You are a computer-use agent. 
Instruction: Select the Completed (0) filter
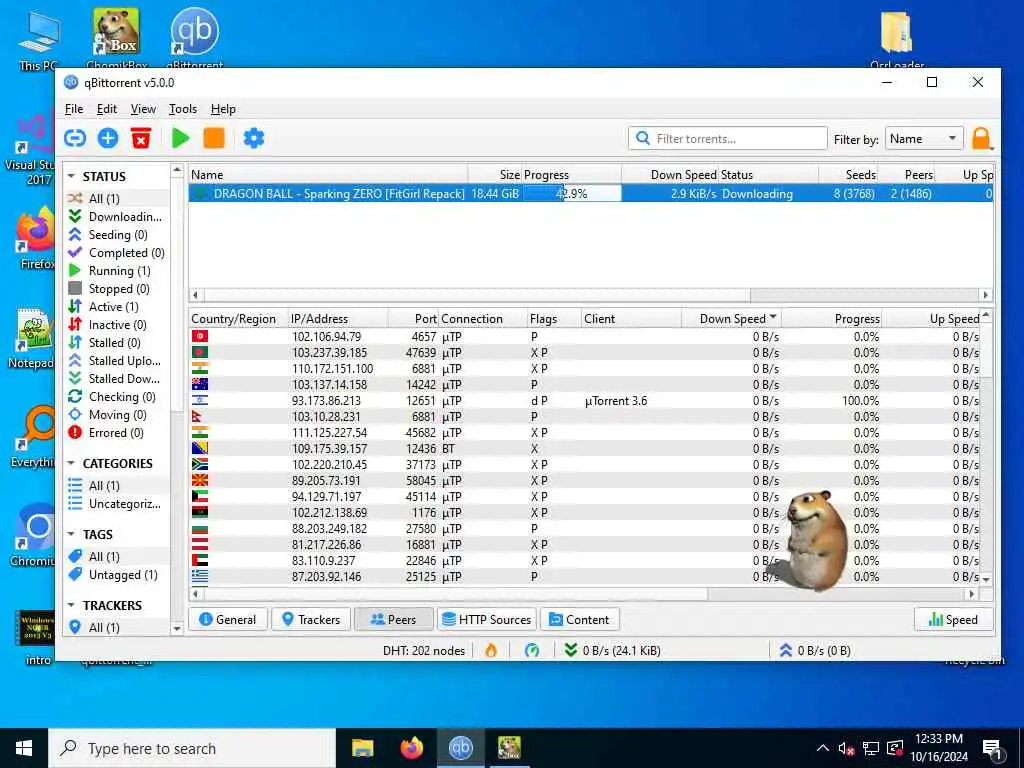click(x=116, y=253)
